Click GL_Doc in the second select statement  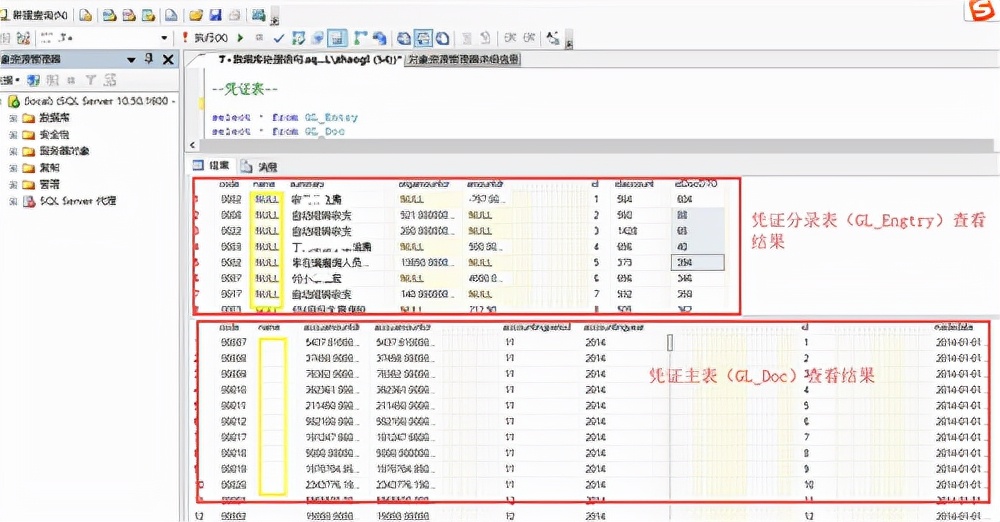[x=325, y=131]
